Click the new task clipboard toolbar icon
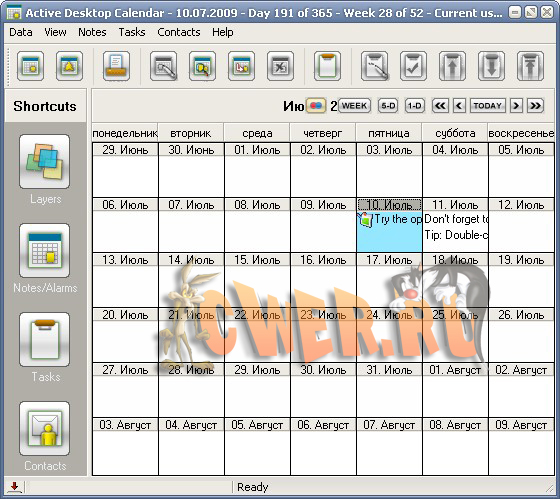 click(328, 66)
